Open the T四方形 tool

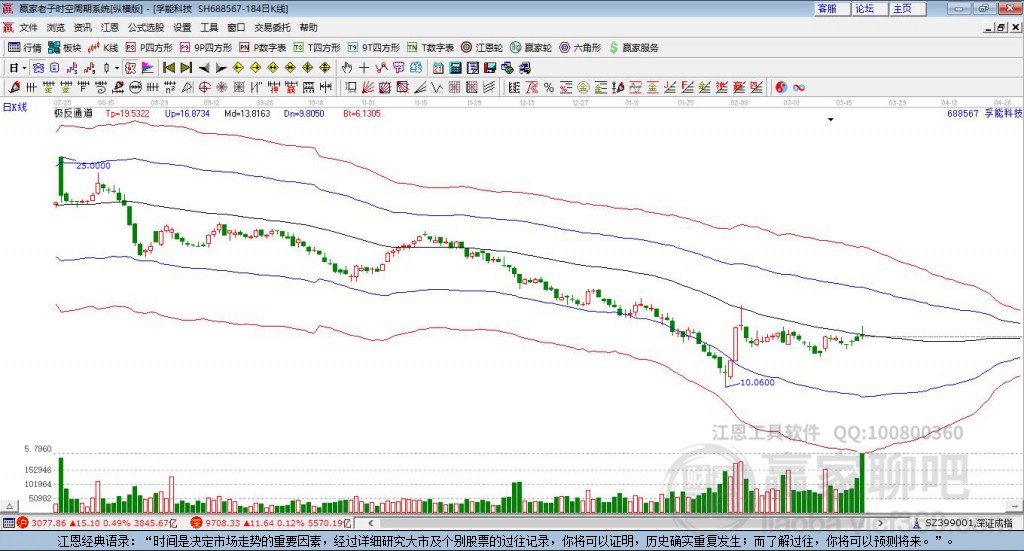(x=317, y=48)
